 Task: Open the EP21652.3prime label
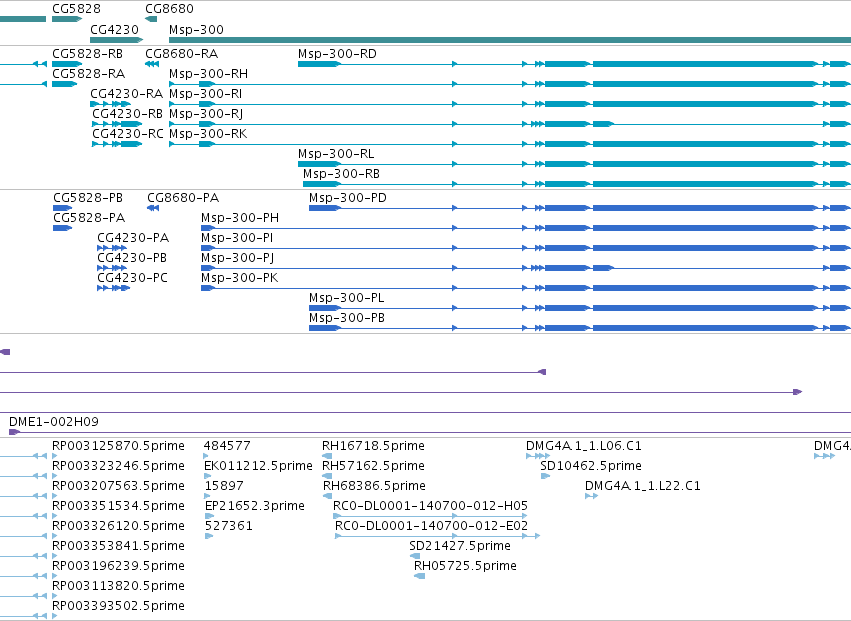click(x=255, y=506)
